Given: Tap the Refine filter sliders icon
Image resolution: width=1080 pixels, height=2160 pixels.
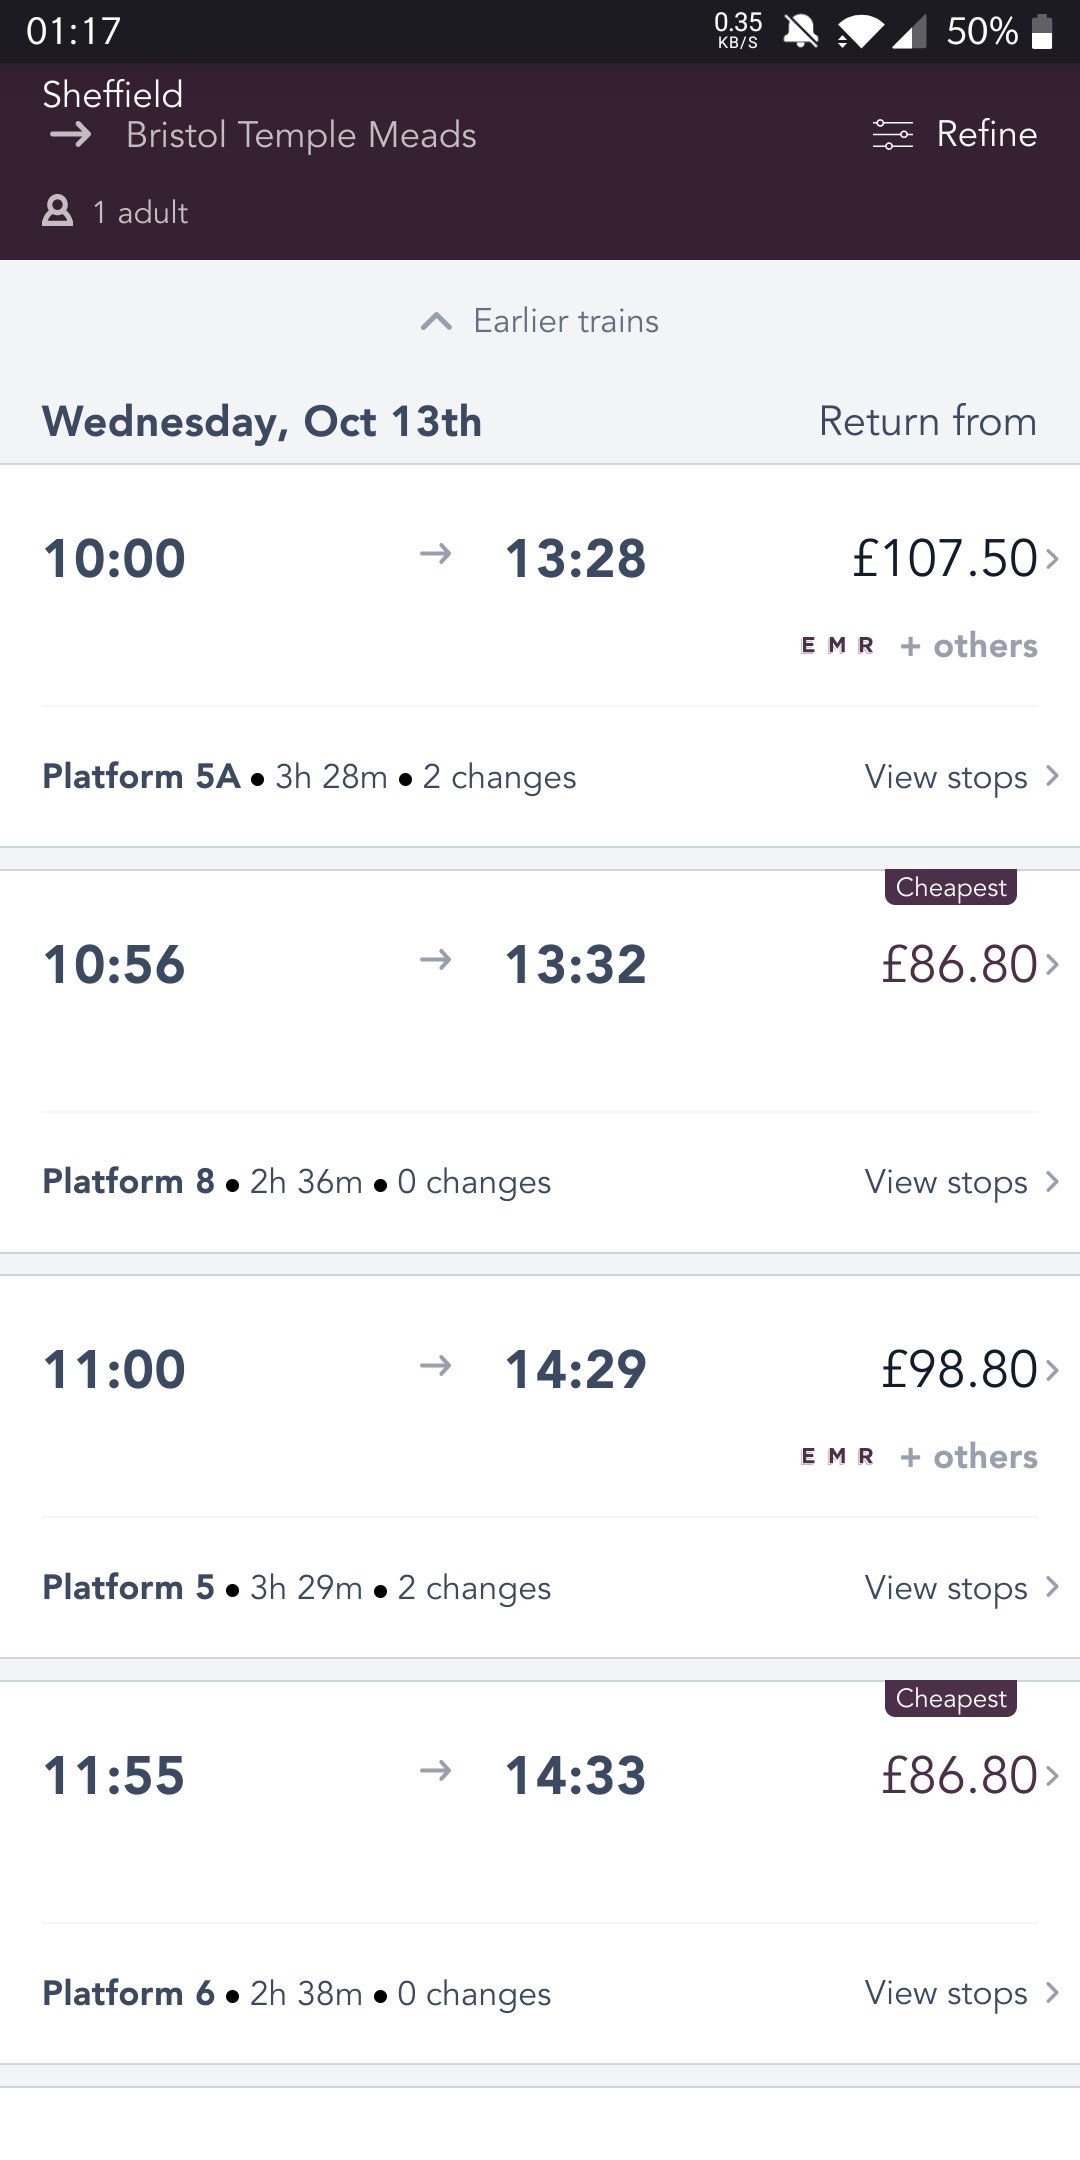Looking at the screenshot, I should point(892,134).
